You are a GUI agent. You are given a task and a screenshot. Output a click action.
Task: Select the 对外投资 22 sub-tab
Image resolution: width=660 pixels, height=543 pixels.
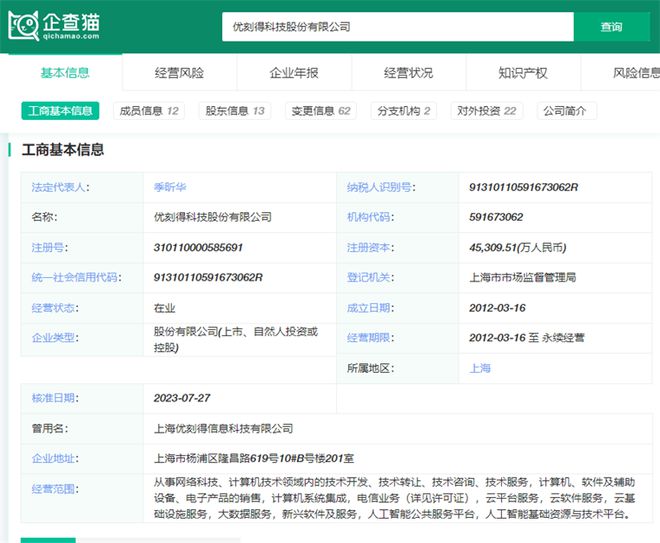pos(487,111)
